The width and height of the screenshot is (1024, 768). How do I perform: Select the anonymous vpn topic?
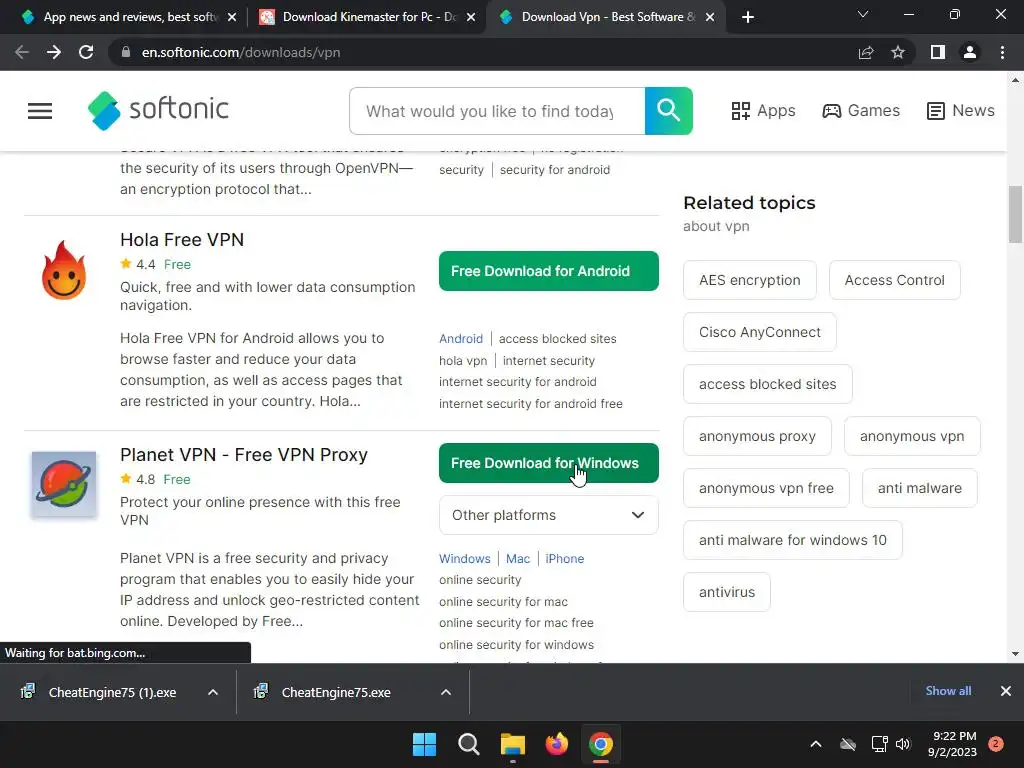click(912, 436)
